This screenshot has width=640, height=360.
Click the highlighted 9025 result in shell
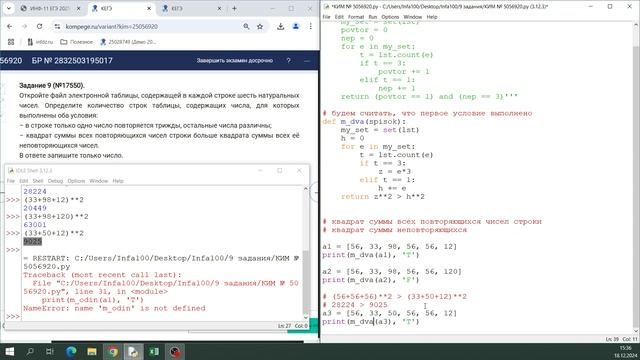32,241
